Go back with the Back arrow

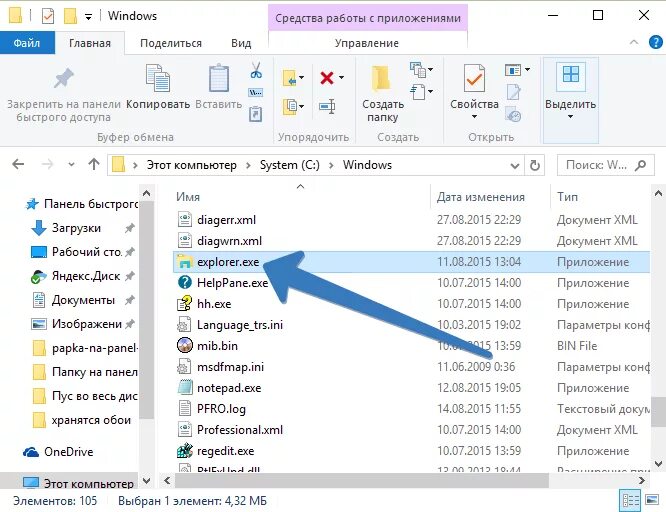click(18, 164)
